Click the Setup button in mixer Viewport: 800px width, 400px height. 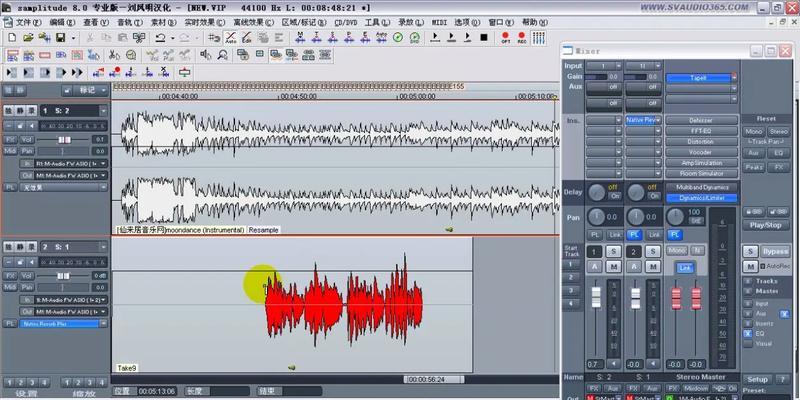pyautogui.click(x=757, y=380)
